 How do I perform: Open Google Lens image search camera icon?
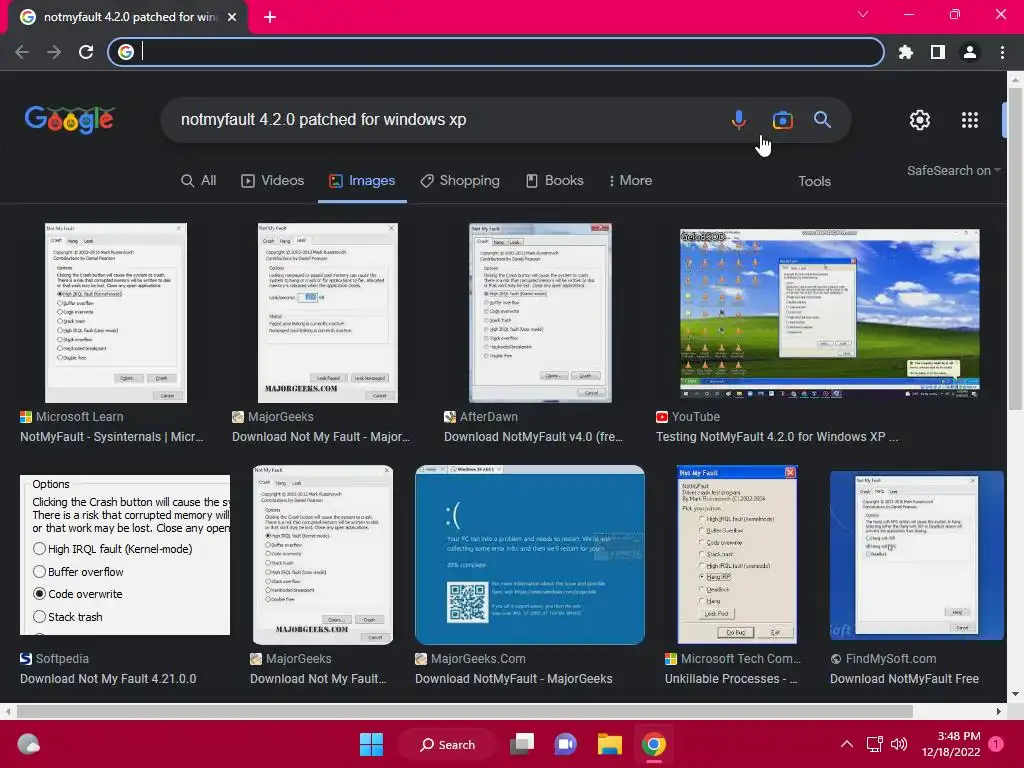[782, 120]
